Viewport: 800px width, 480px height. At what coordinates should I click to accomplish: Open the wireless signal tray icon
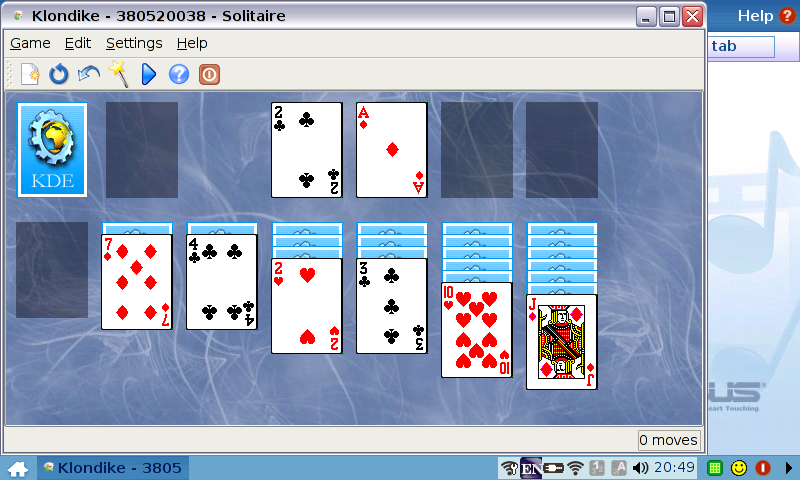pyautogui.click(x=576, y=468)
